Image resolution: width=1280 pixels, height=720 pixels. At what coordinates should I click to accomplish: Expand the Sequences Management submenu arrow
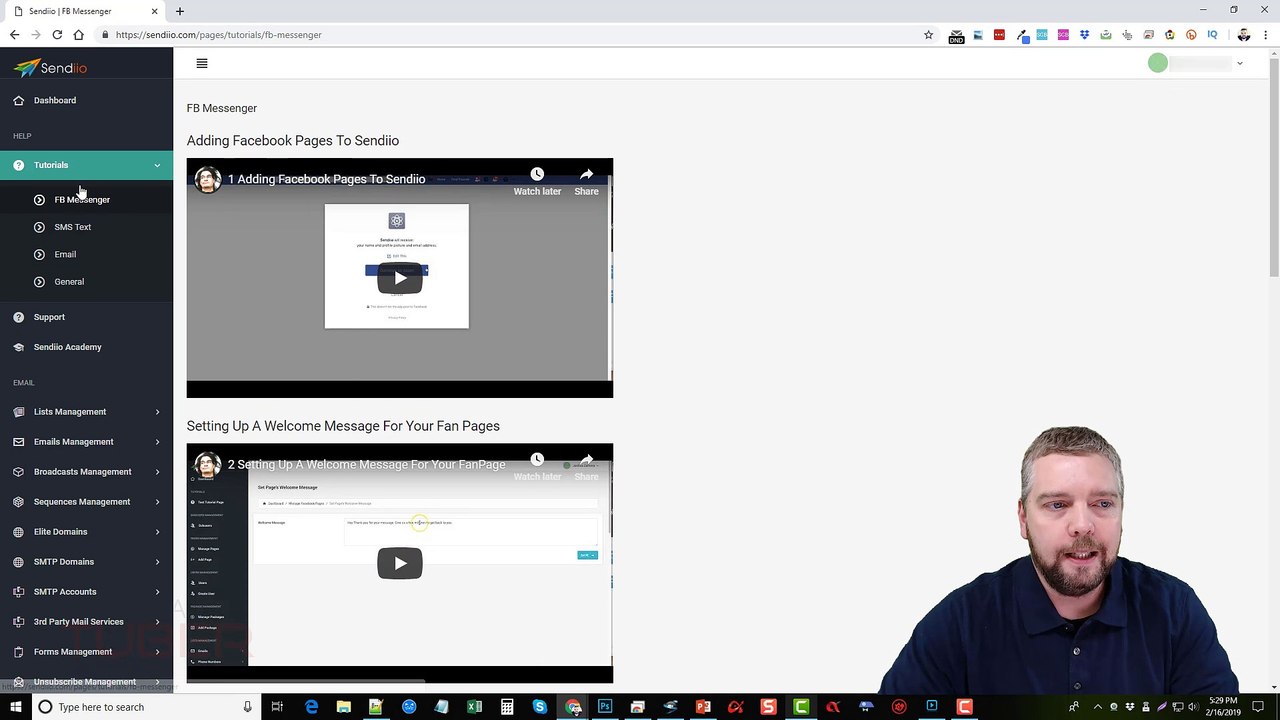(x=157, y=502)
